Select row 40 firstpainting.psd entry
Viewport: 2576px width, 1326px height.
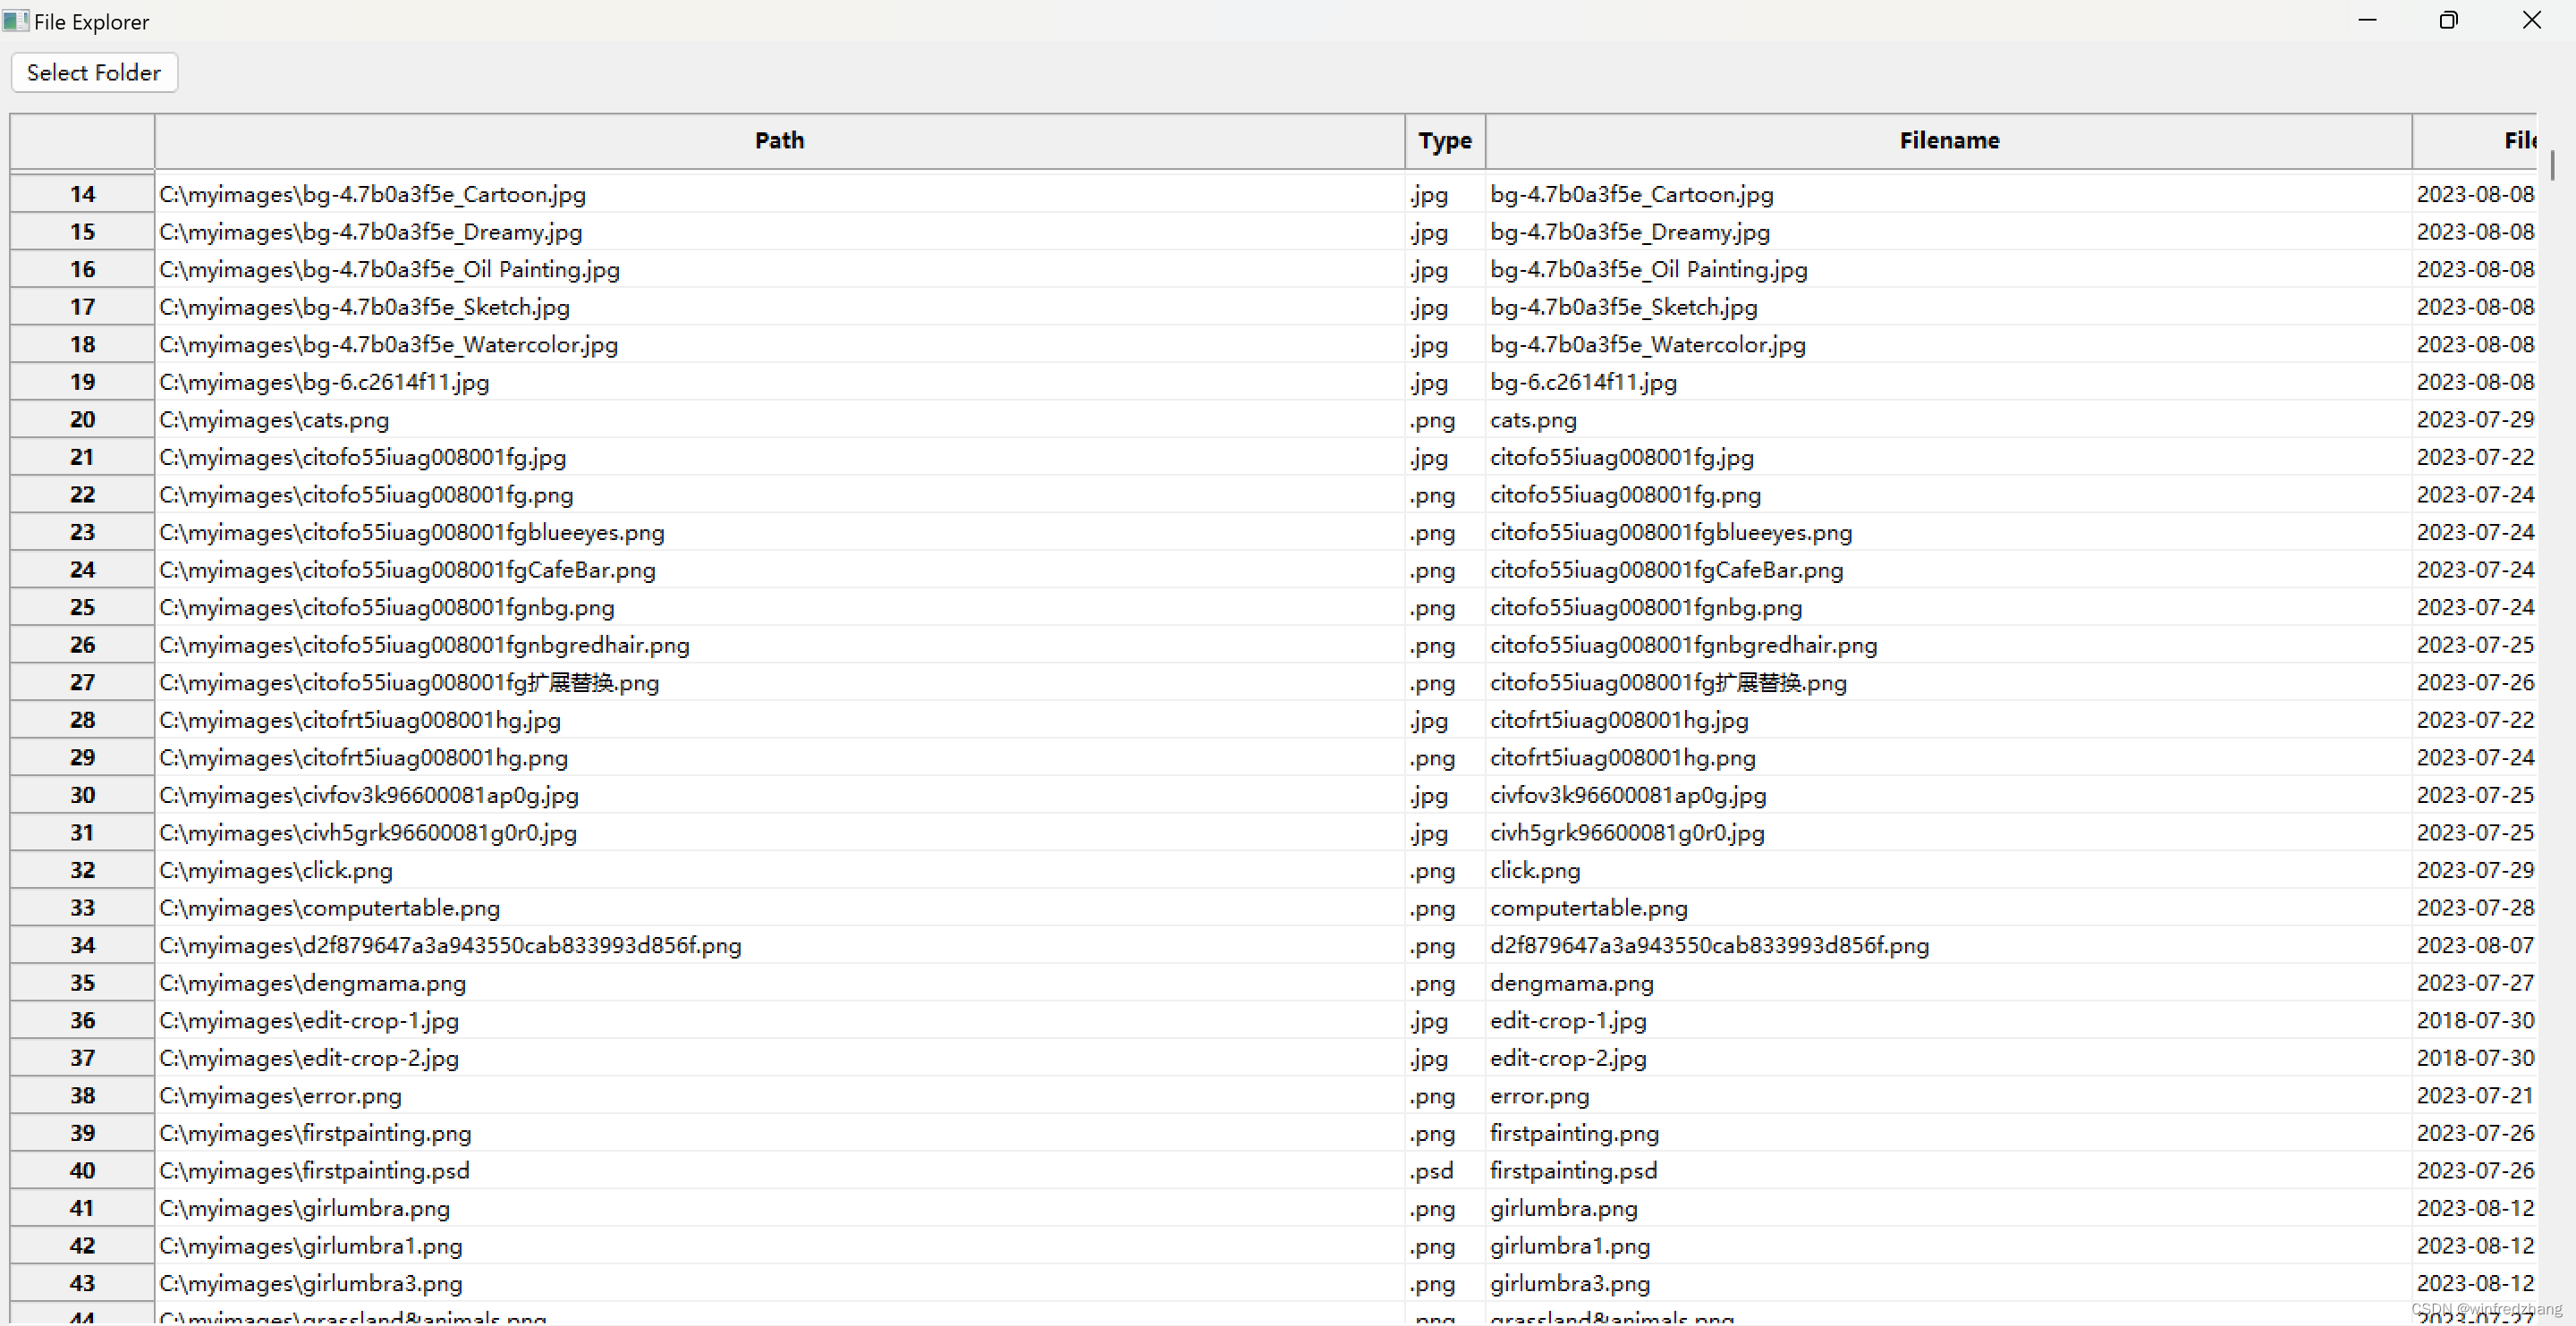778,1170
